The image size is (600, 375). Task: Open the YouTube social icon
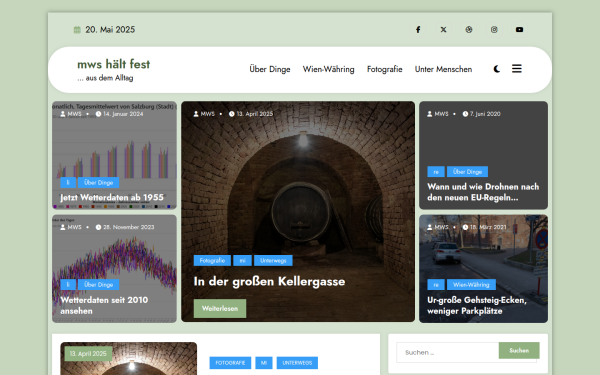tap(519, 29)
